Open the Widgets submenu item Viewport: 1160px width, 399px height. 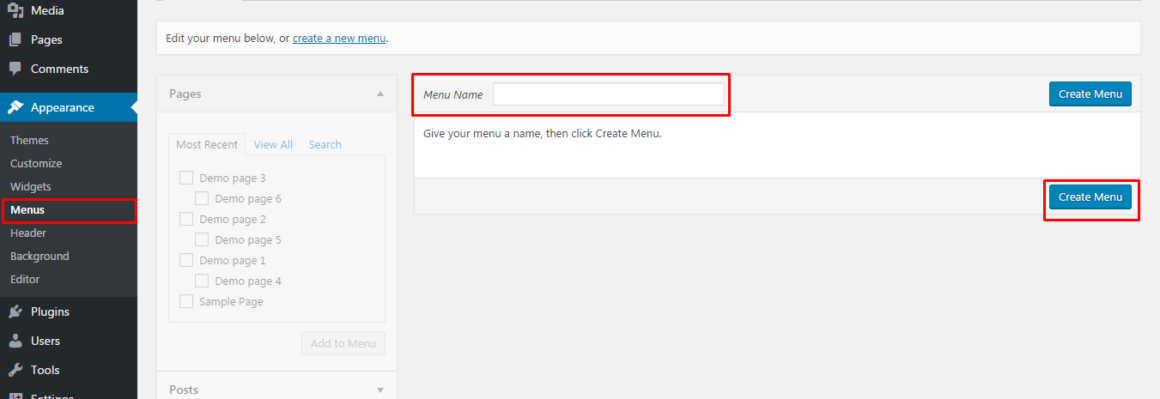[x=30, y=187]
